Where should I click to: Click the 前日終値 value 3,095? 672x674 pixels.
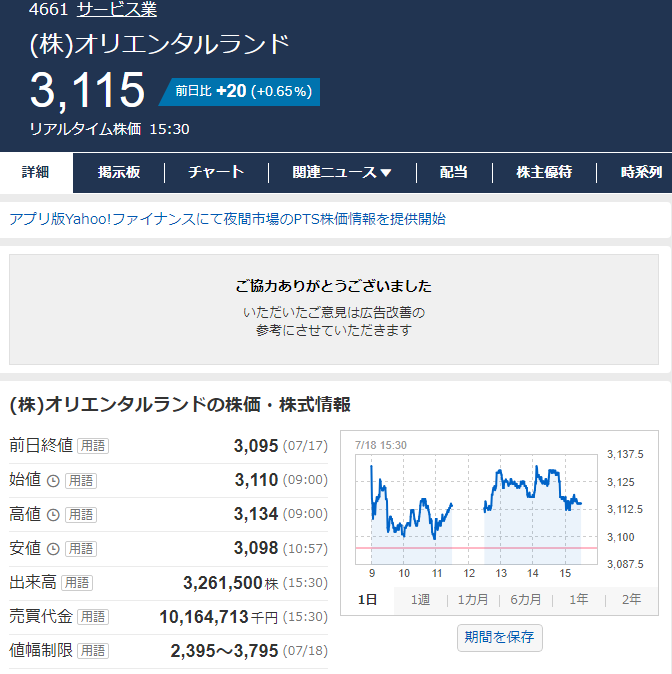[x=256, y=446]
